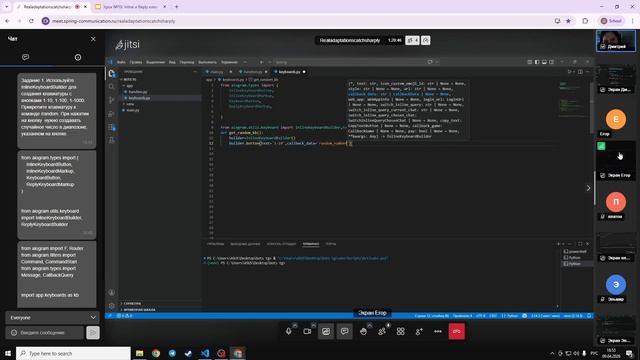
Task: Select Dmitry's screen share thumbnail
Action: pyautogui.click(x=616, y=79)
